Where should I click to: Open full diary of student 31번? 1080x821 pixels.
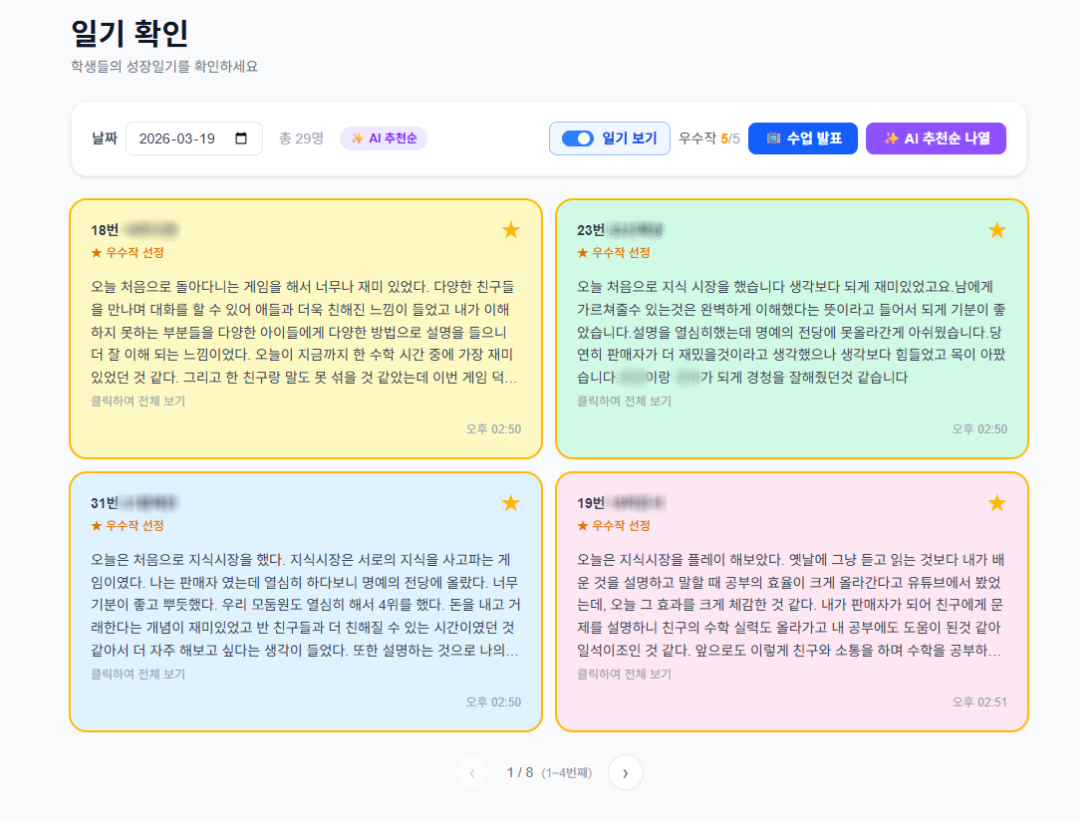pos(138,674)
